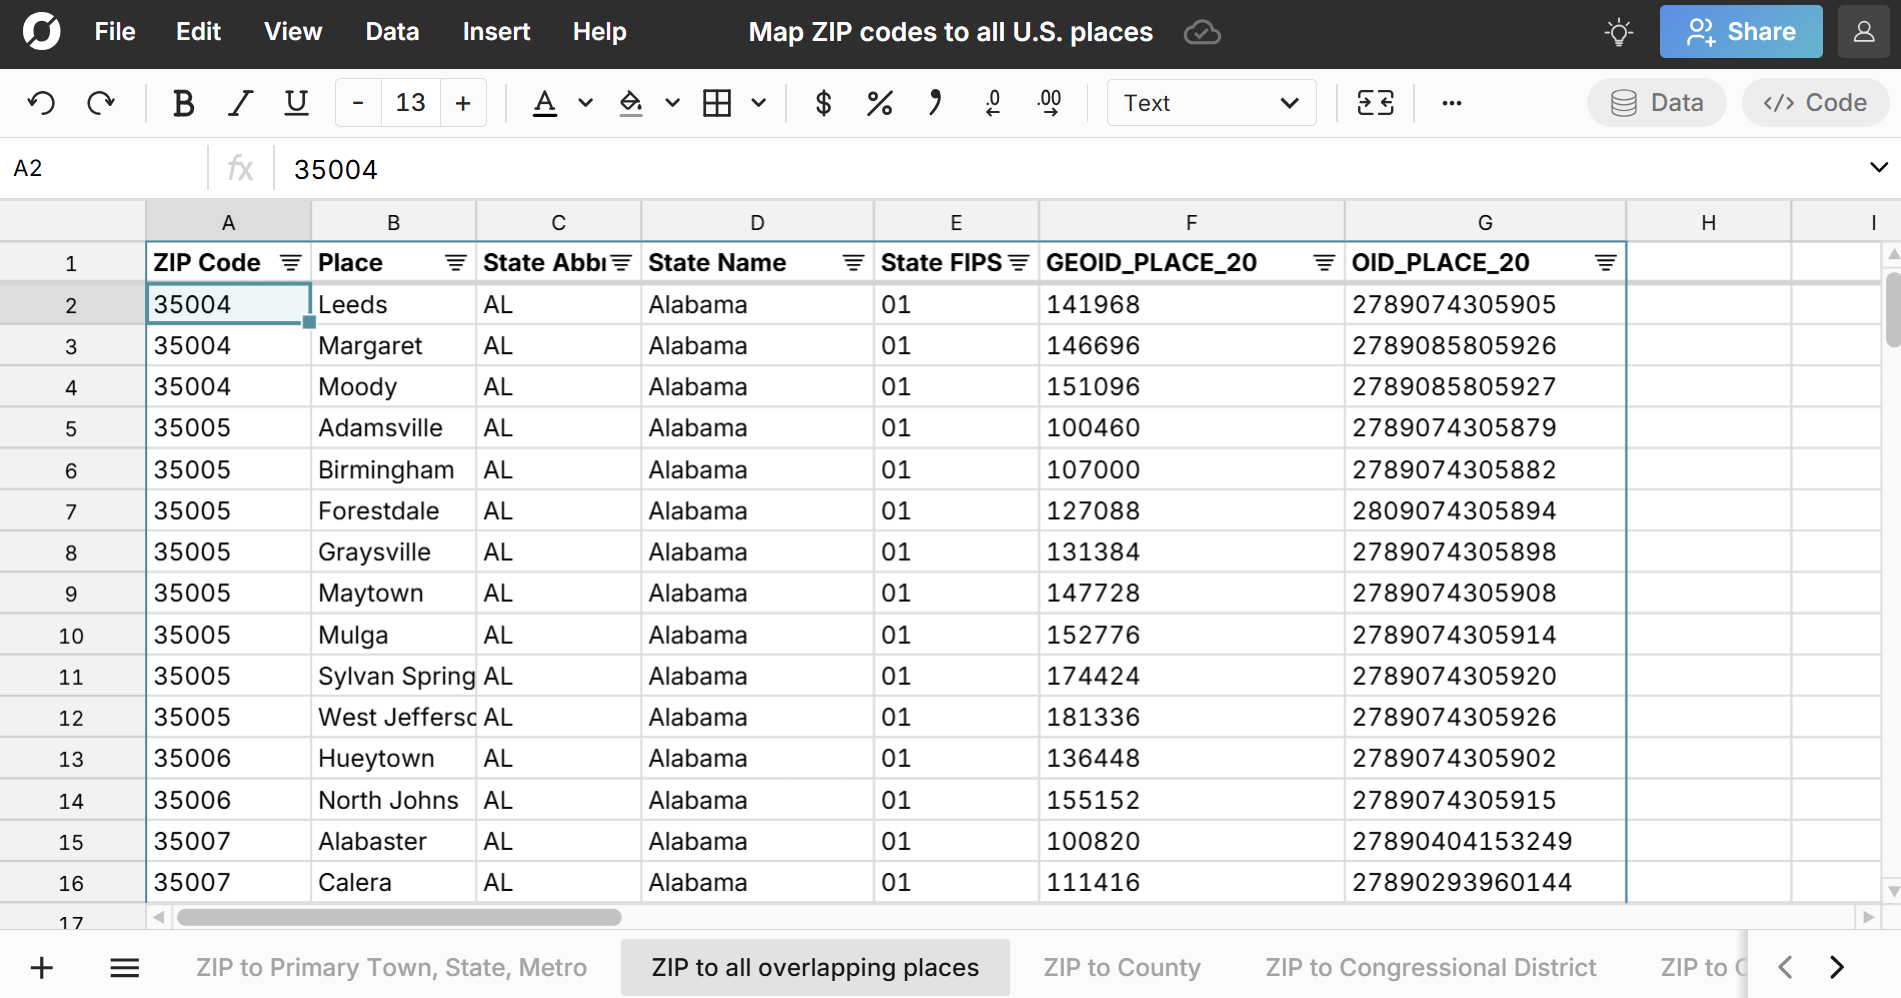The height and width of the screenshot is (998, 1901).
Task: Increase decimal places
Action: click(x=1049, y=102)
